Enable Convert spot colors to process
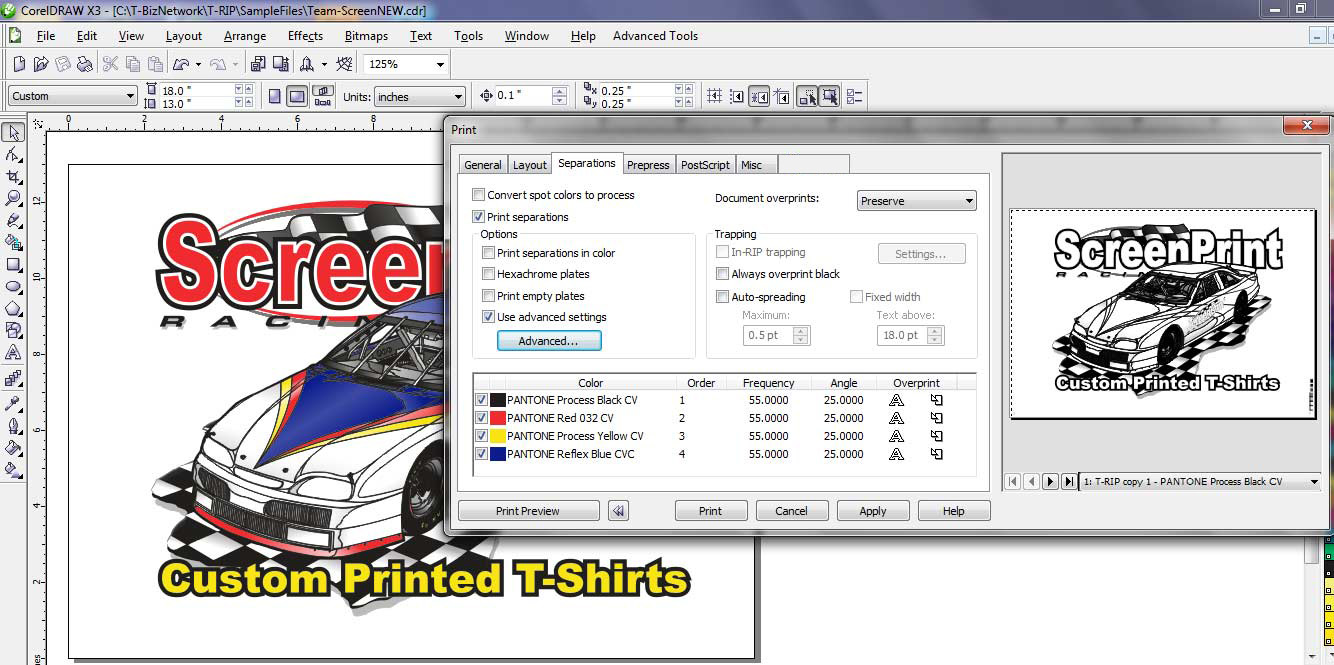 tap(479, 195)
